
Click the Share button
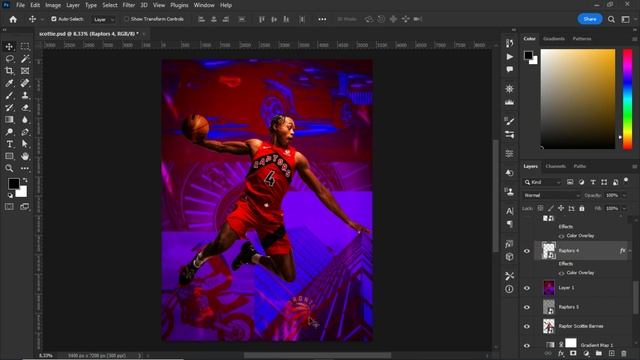point(590,19)
